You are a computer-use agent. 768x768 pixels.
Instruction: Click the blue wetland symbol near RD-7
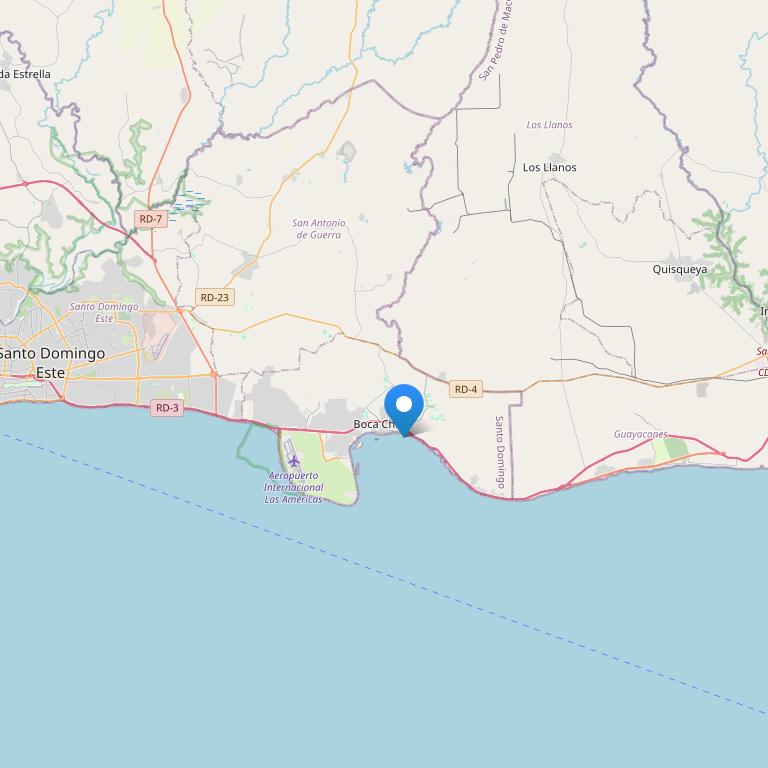[x=187, y=205]
